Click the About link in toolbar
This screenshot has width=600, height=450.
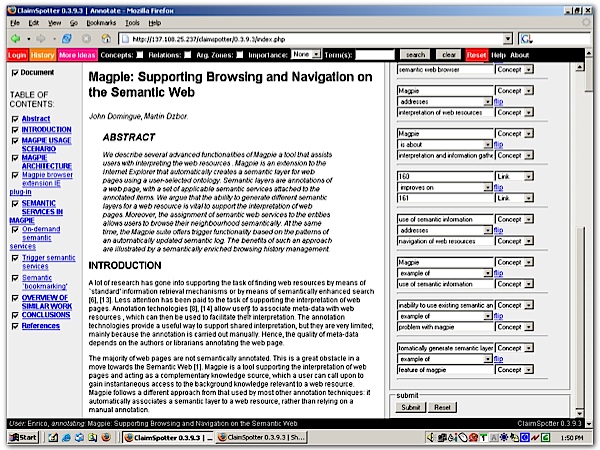(519, 55)
